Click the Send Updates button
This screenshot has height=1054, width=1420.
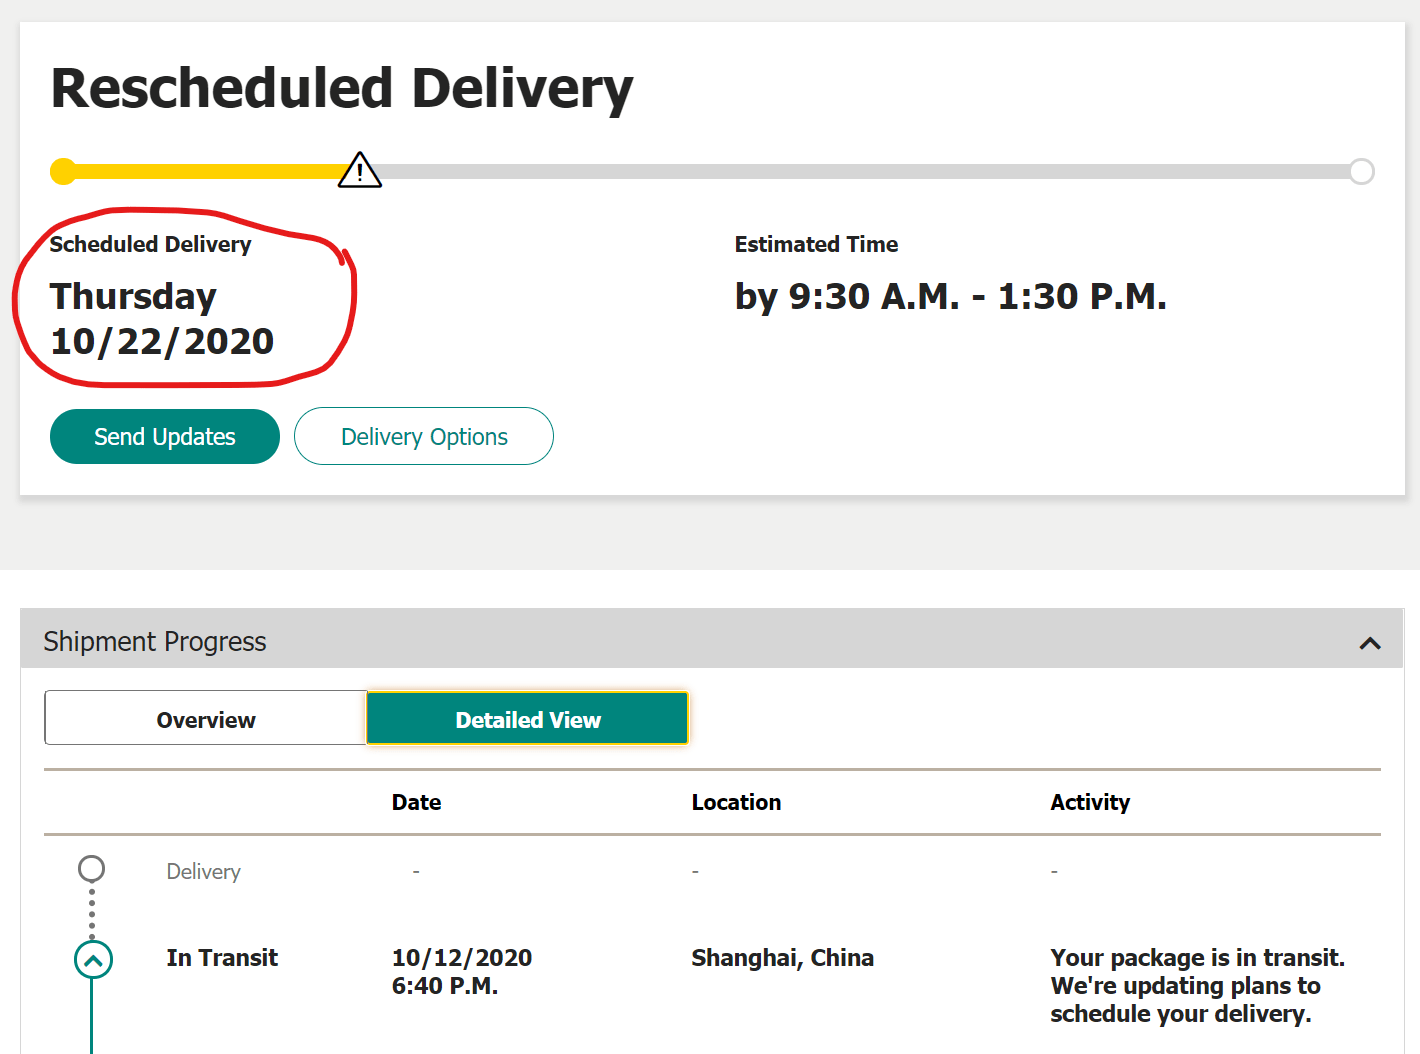pos(164,436)
